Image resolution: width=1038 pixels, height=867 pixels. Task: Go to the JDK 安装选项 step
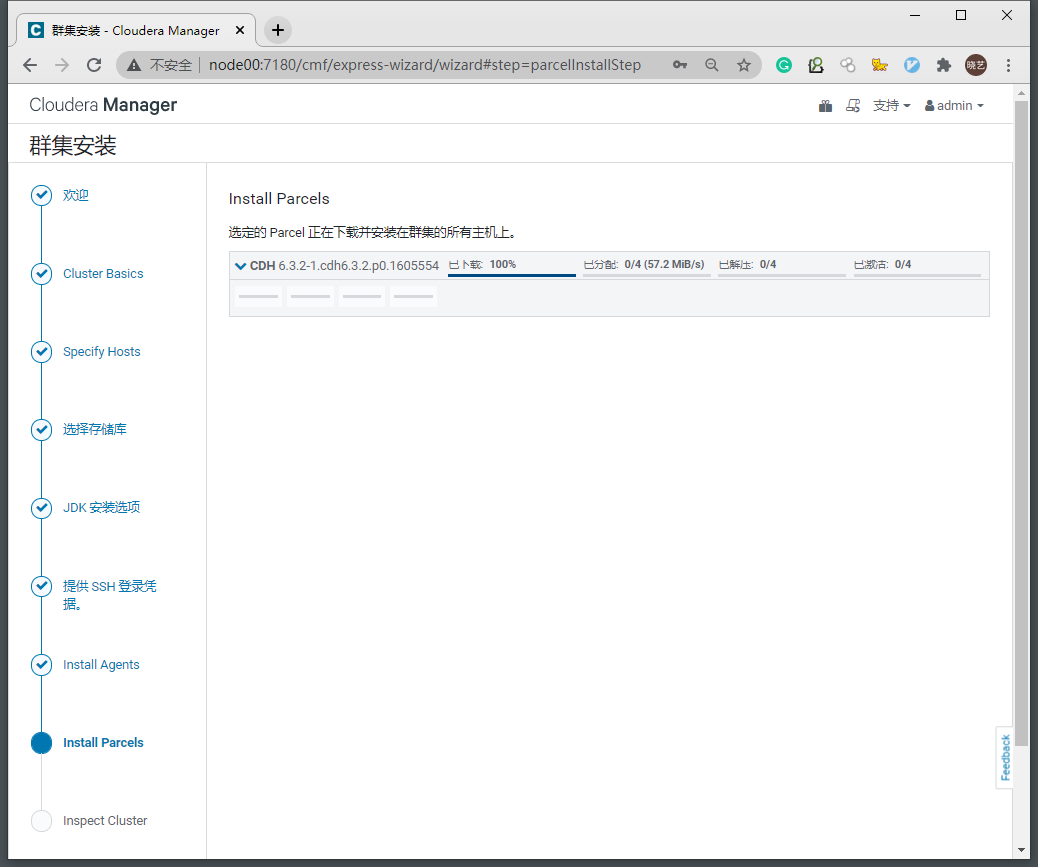click(101, 508)
